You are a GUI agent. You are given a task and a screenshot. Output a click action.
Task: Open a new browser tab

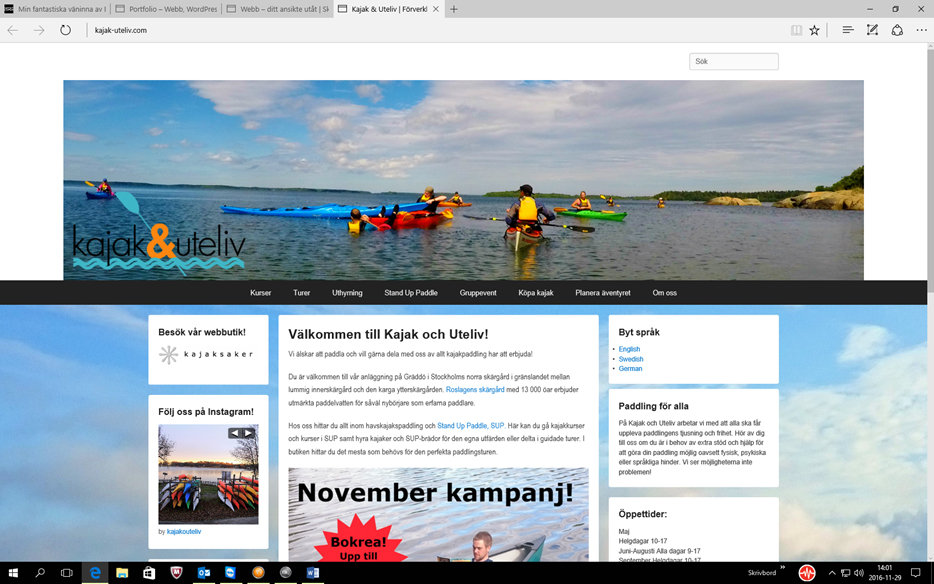point(454,9)
